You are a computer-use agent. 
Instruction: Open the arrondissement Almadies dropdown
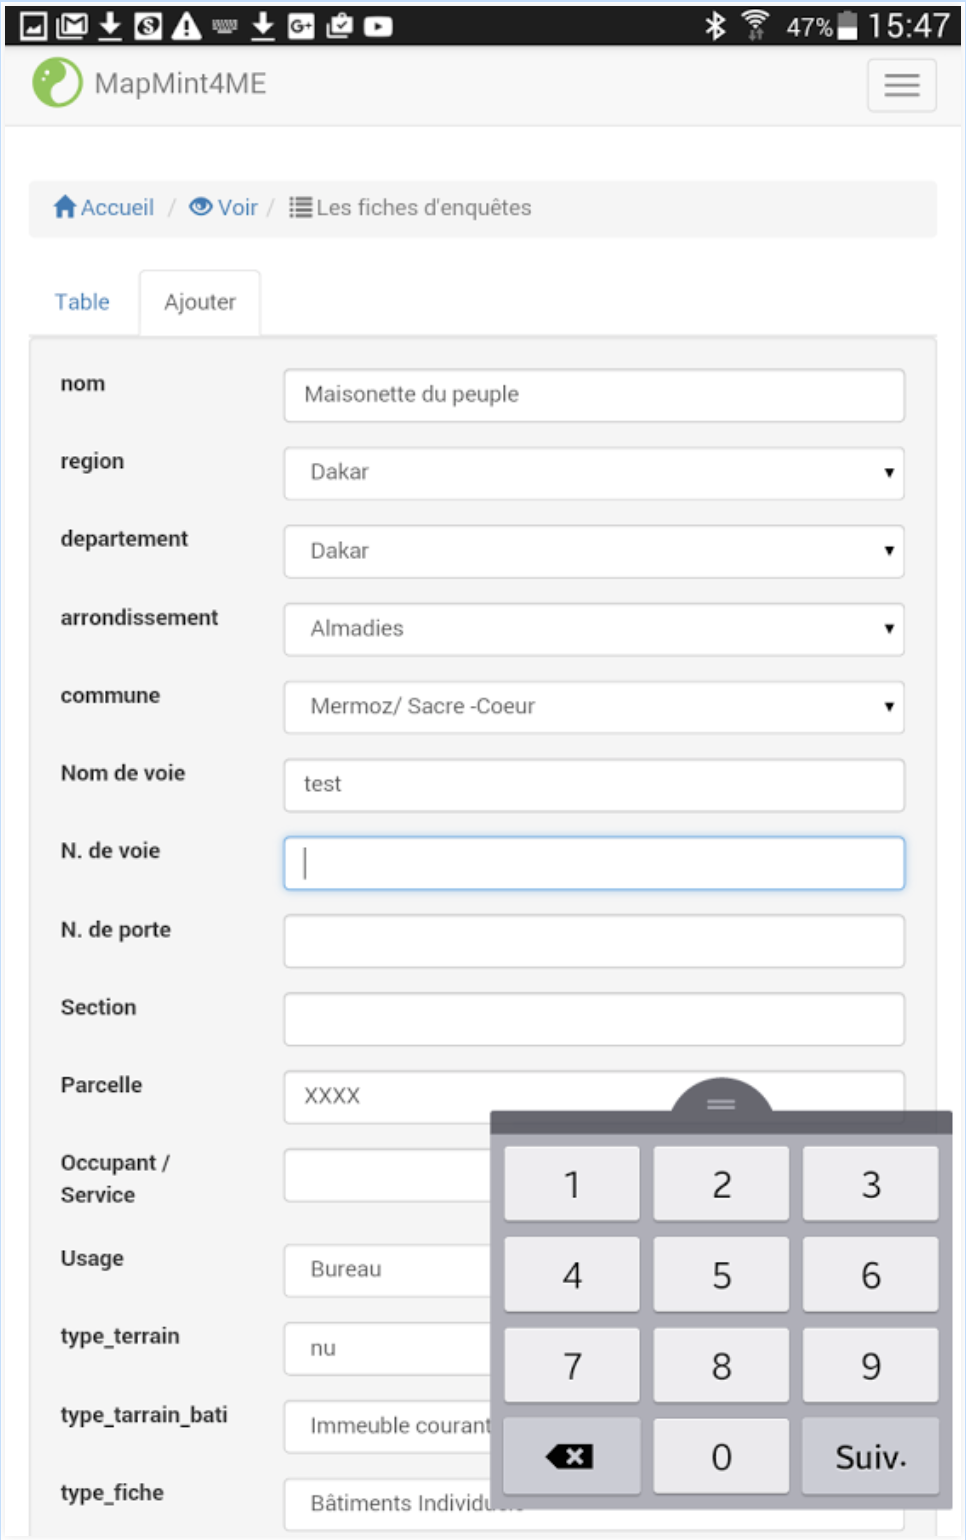(594, 629)
